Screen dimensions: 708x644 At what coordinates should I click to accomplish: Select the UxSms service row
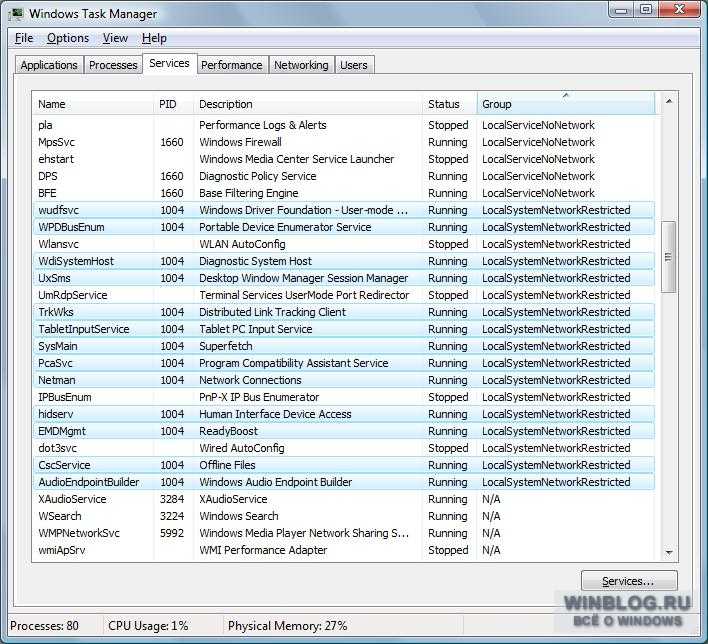pyautogui.click(x=343, y=278)
